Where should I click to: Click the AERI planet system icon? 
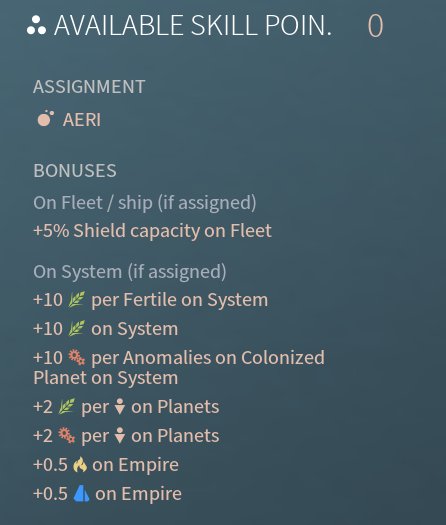(x=46, y=119)
